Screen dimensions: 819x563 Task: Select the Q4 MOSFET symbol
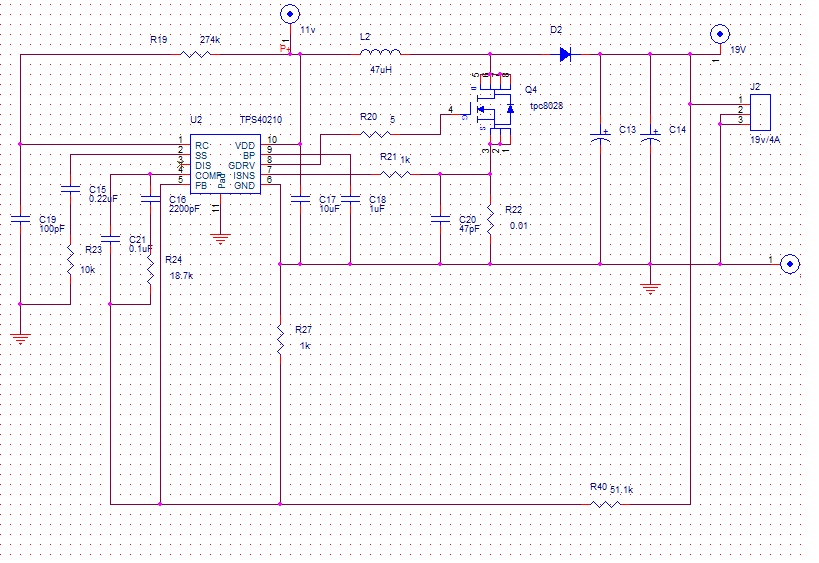pyautogui.click(x=494, y=109)
